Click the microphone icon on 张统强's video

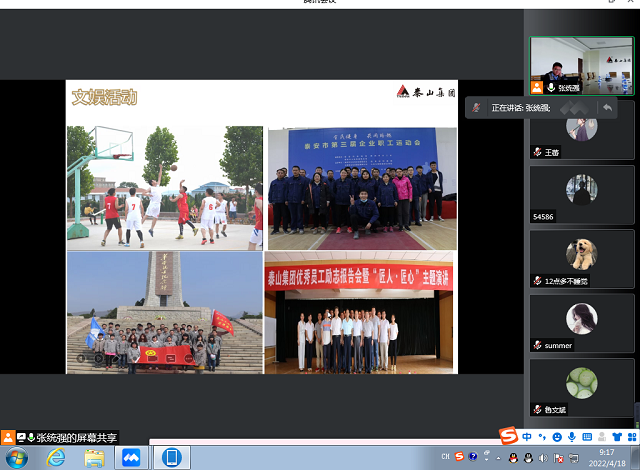550,88
